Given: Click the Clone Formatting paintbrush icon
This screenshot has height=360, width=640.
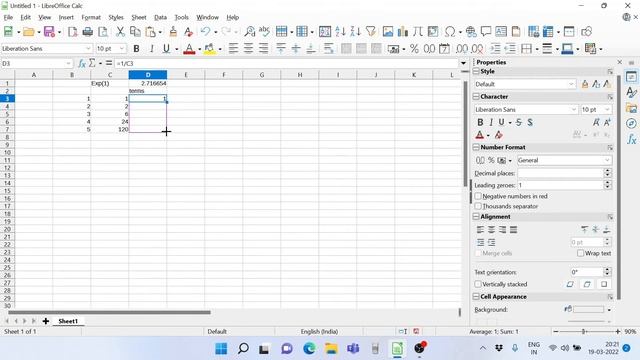Looking at the screenshot, I should point(173,31).
